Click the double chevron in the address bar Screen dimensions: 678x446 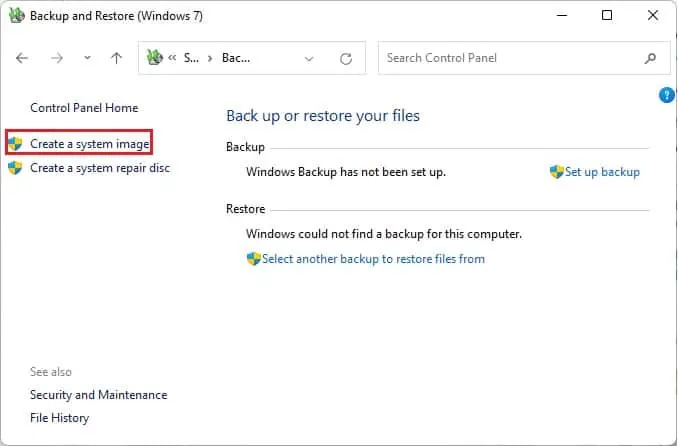coord(172,58)
